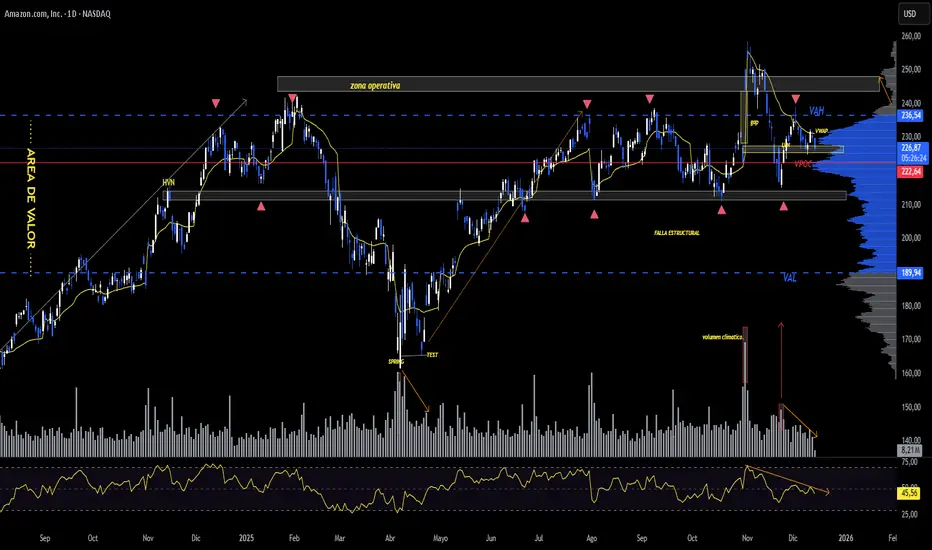Viewport: 932px width, 550px height.
Task: Click the 8,21M volume value tag
Action: tap(909, 450)
